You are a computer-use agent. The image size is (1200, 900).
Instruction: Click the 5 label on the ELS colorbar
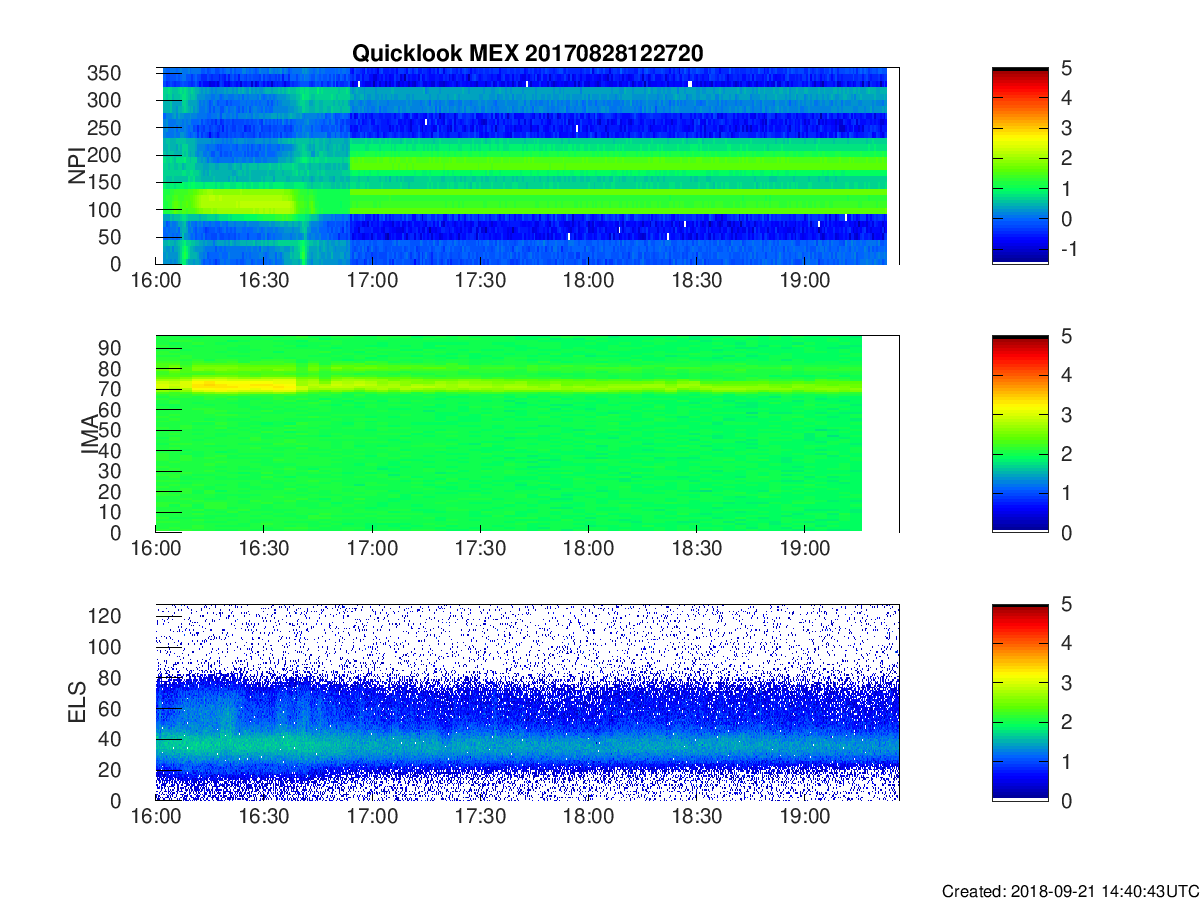[x=1065, y=604]
